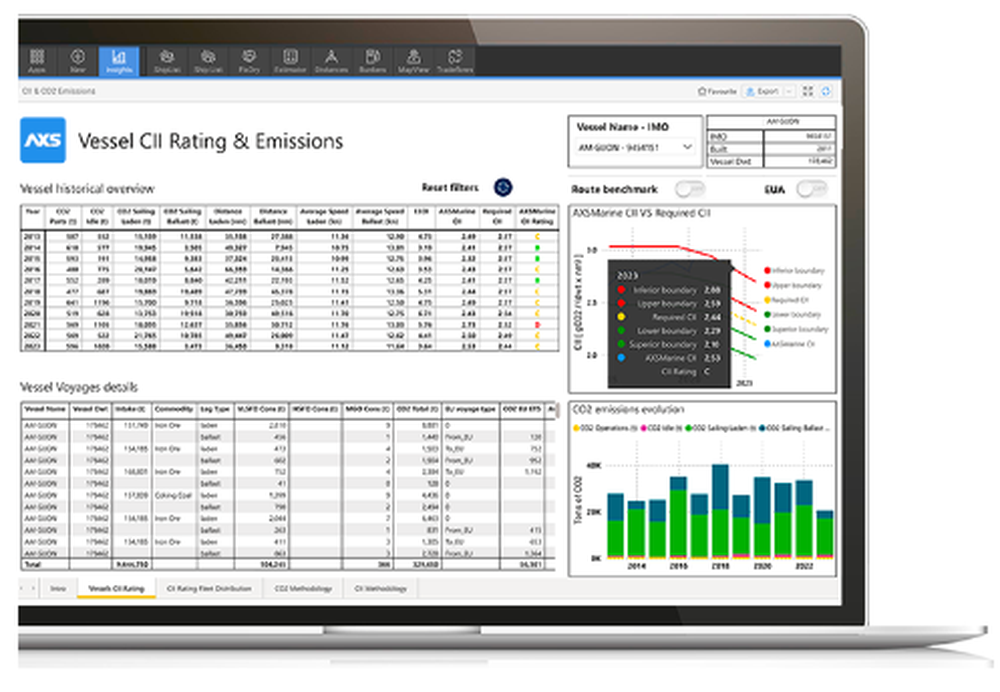
Task: Sort voyages by Vessel Name header
Action: click(45, 409)
